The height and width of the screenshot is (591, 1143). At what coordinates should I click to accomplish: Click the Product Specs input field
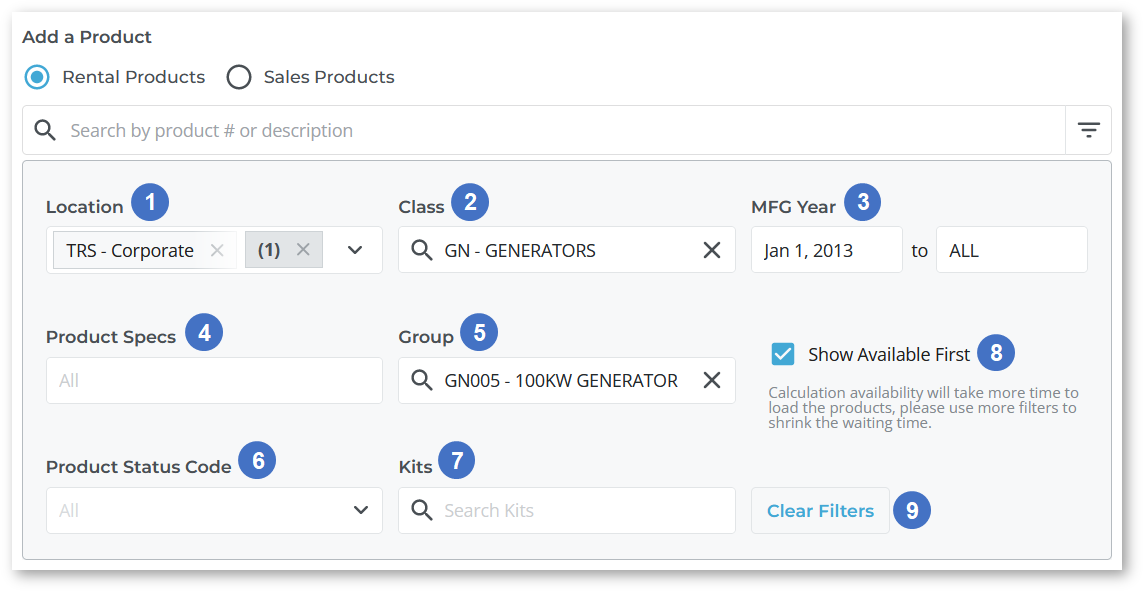[x=214, y=380]
